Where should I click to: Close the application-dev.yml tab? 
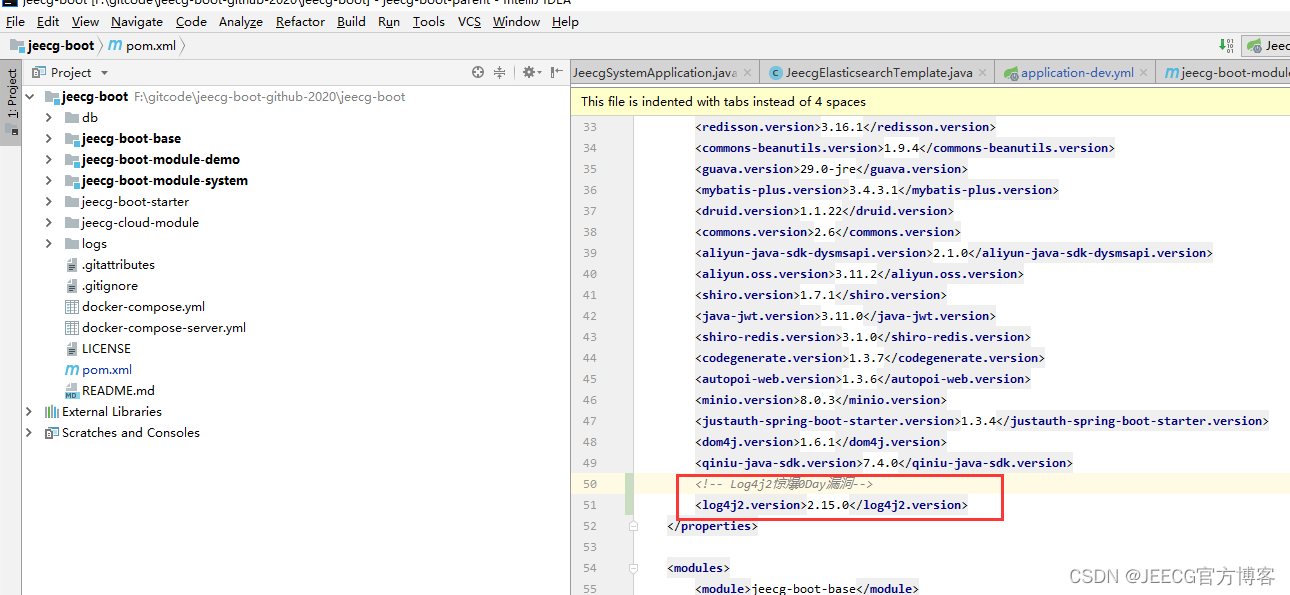point(1144,73)
